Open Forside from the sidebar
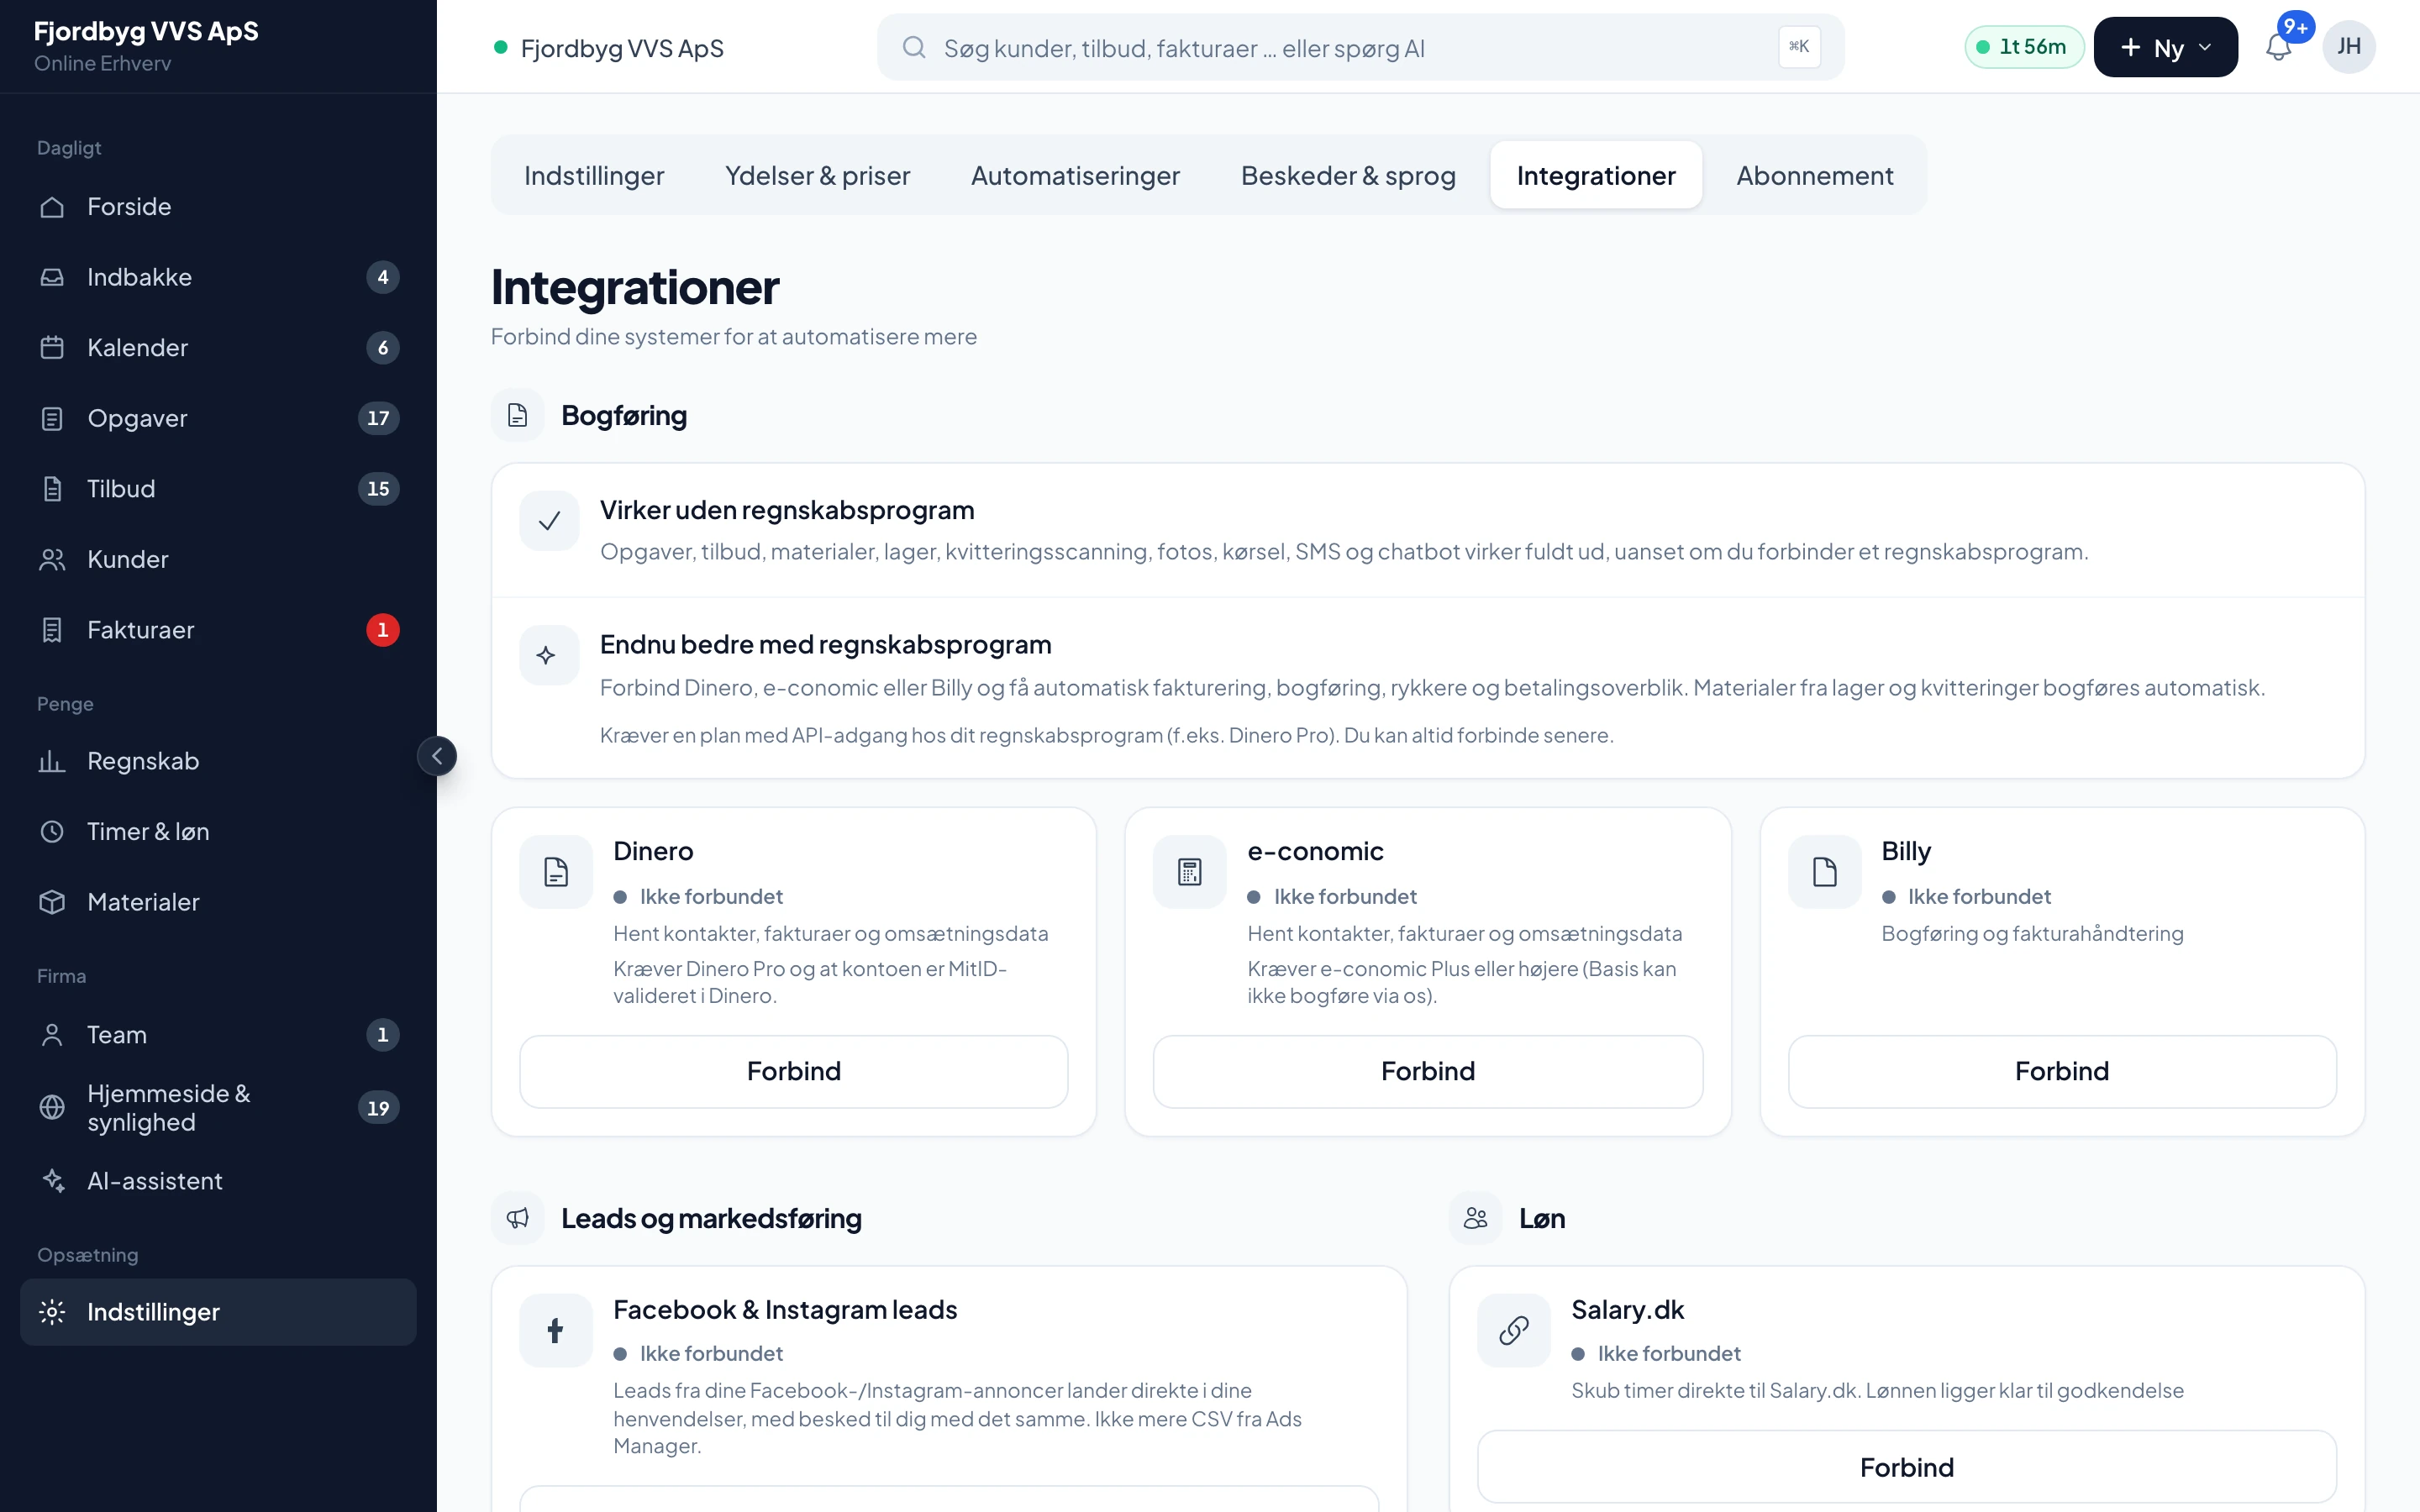Screen dimensions: 2420x1512 (x=218, y=206)
